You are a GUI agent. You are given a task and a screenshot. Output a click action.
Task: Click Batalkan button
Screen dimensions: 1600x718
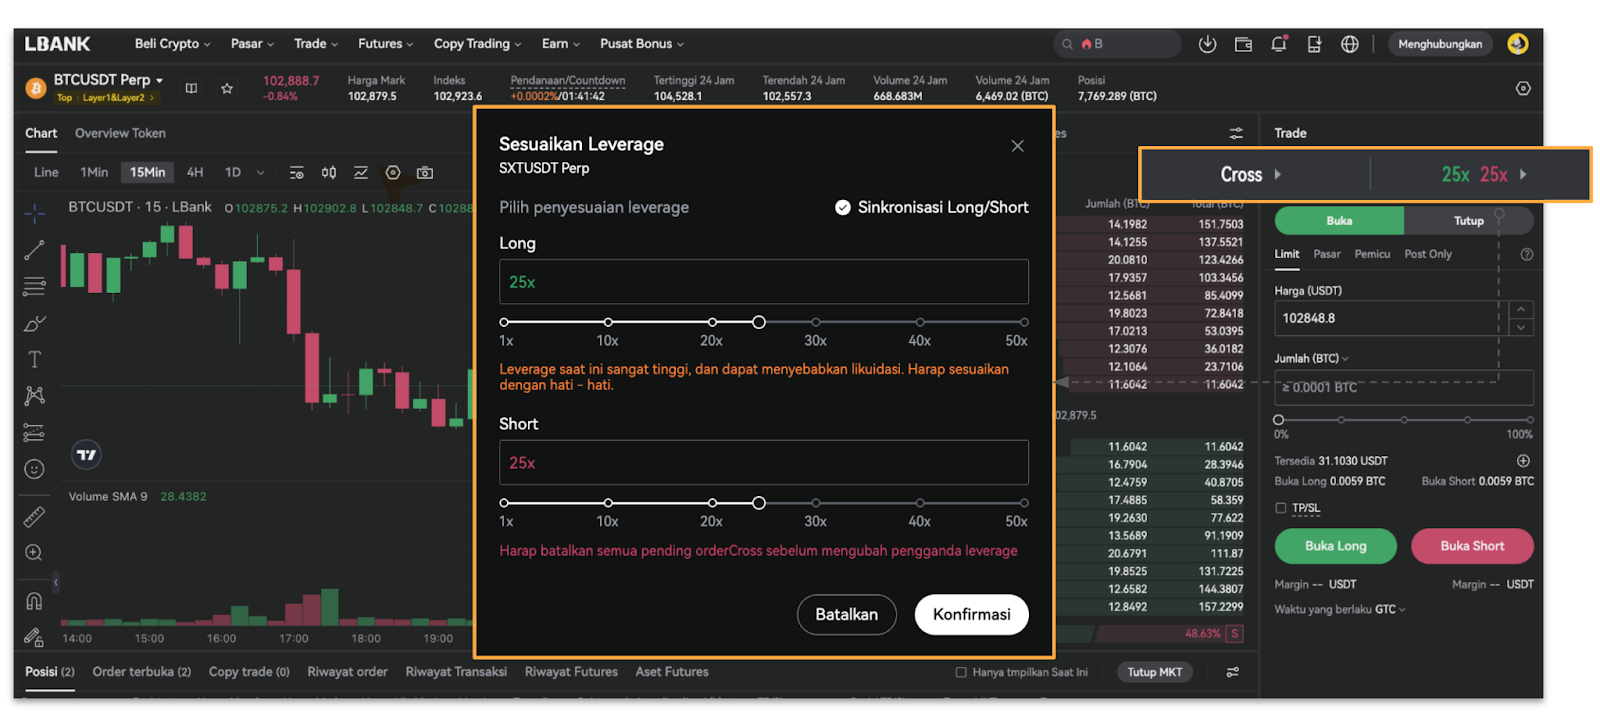[x=846, y=614]
